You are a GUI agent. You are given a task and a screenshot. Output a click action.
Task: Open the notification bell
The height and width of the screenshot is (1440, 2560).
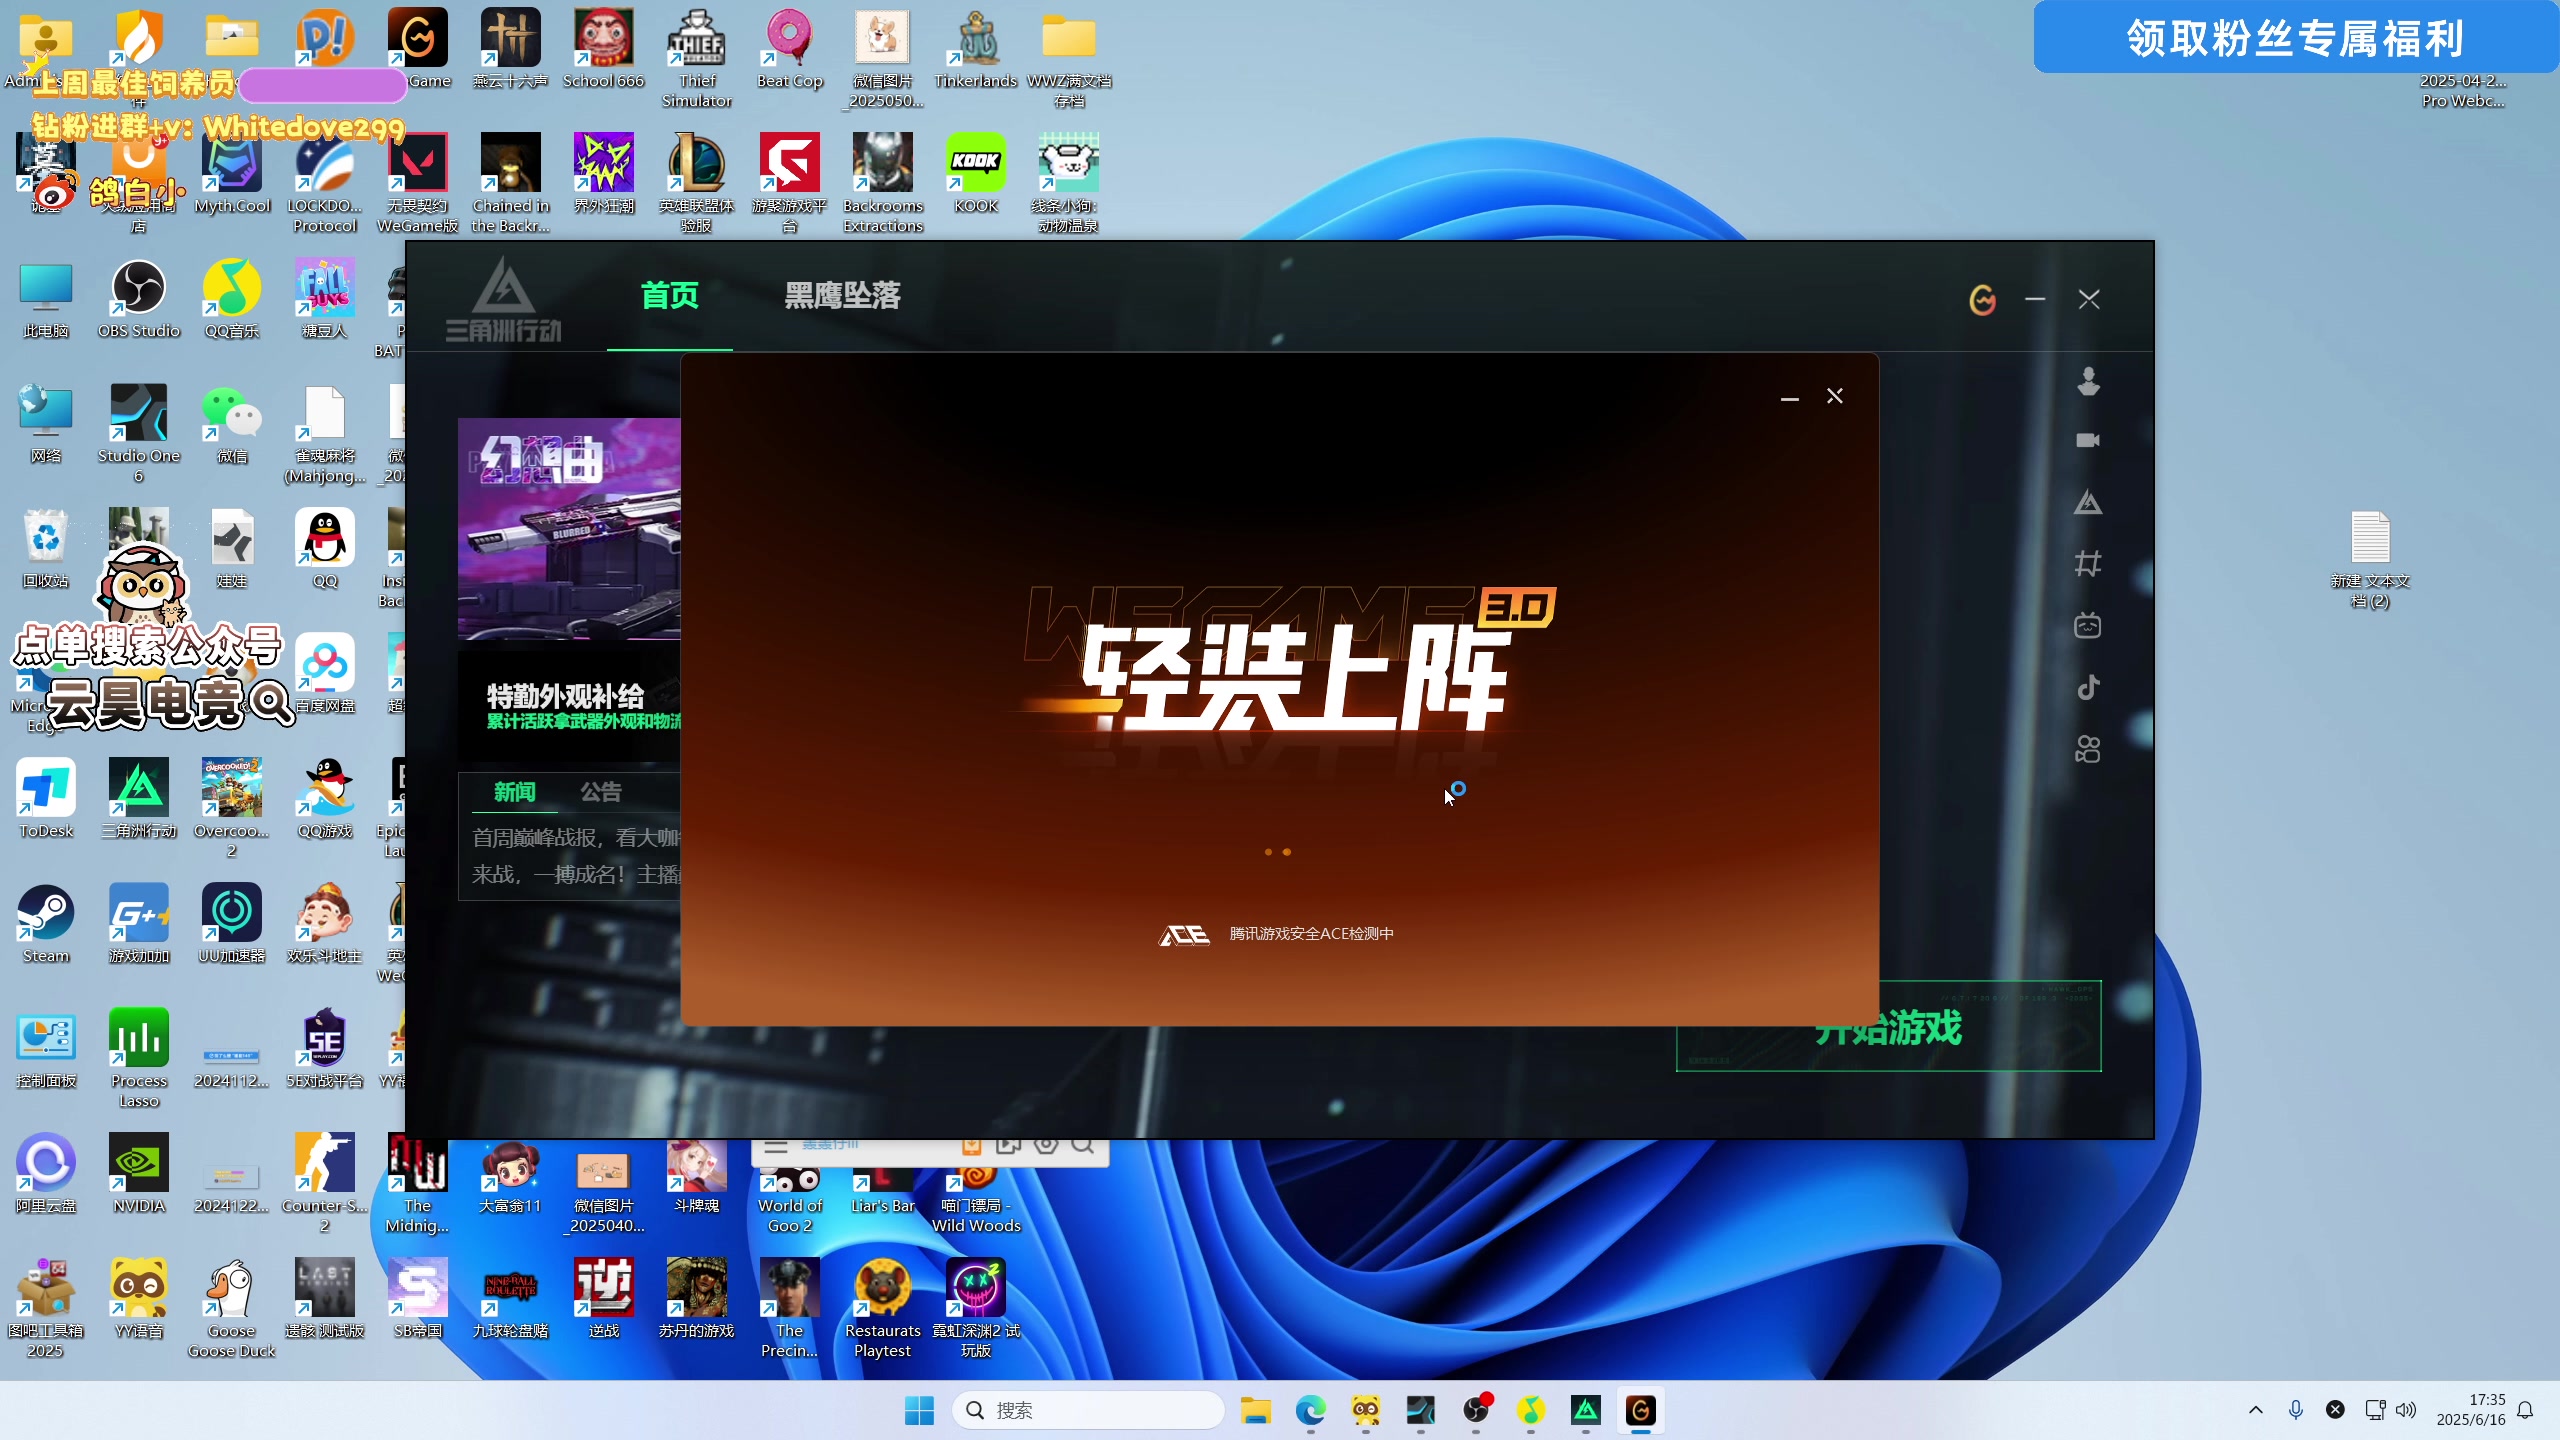(2525, 1410)
